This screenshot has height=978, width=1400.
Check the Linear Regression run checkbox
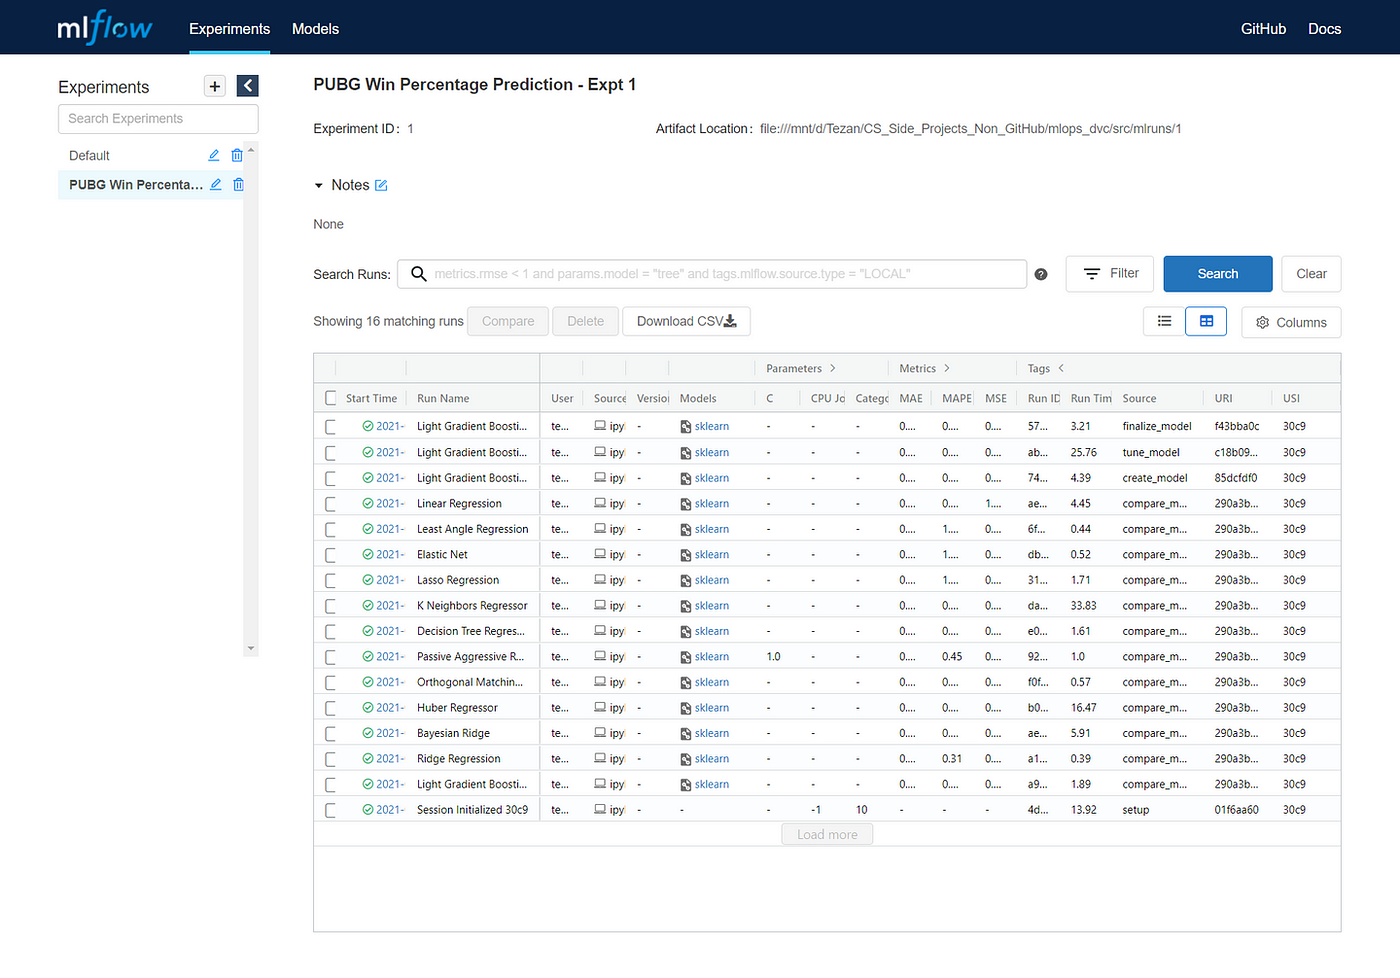tap(330, 503)
